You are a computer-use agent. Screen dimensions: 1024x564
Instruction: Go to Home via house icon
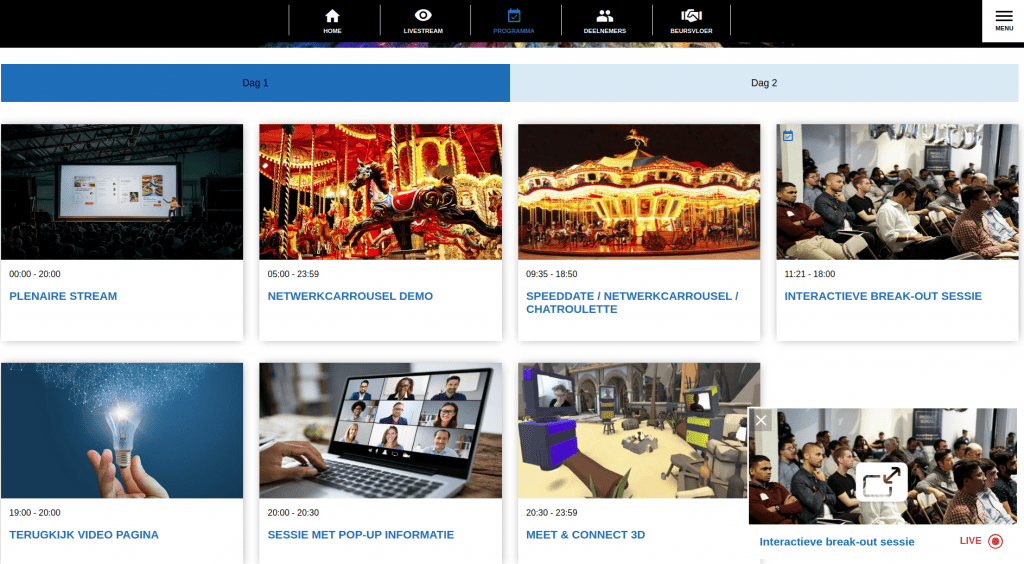[332, 16]
